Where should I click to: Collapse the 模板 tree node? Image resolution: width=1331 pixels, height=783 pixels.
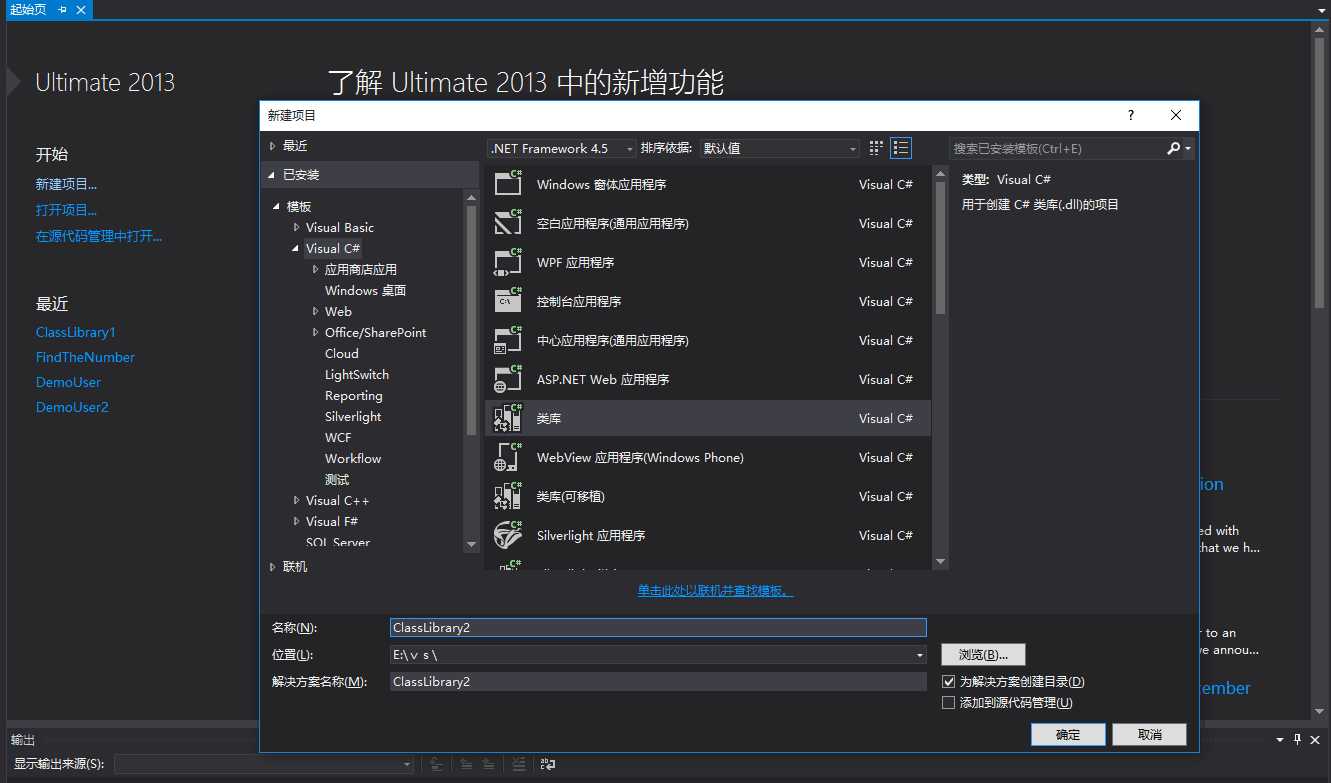pos(277,206)
